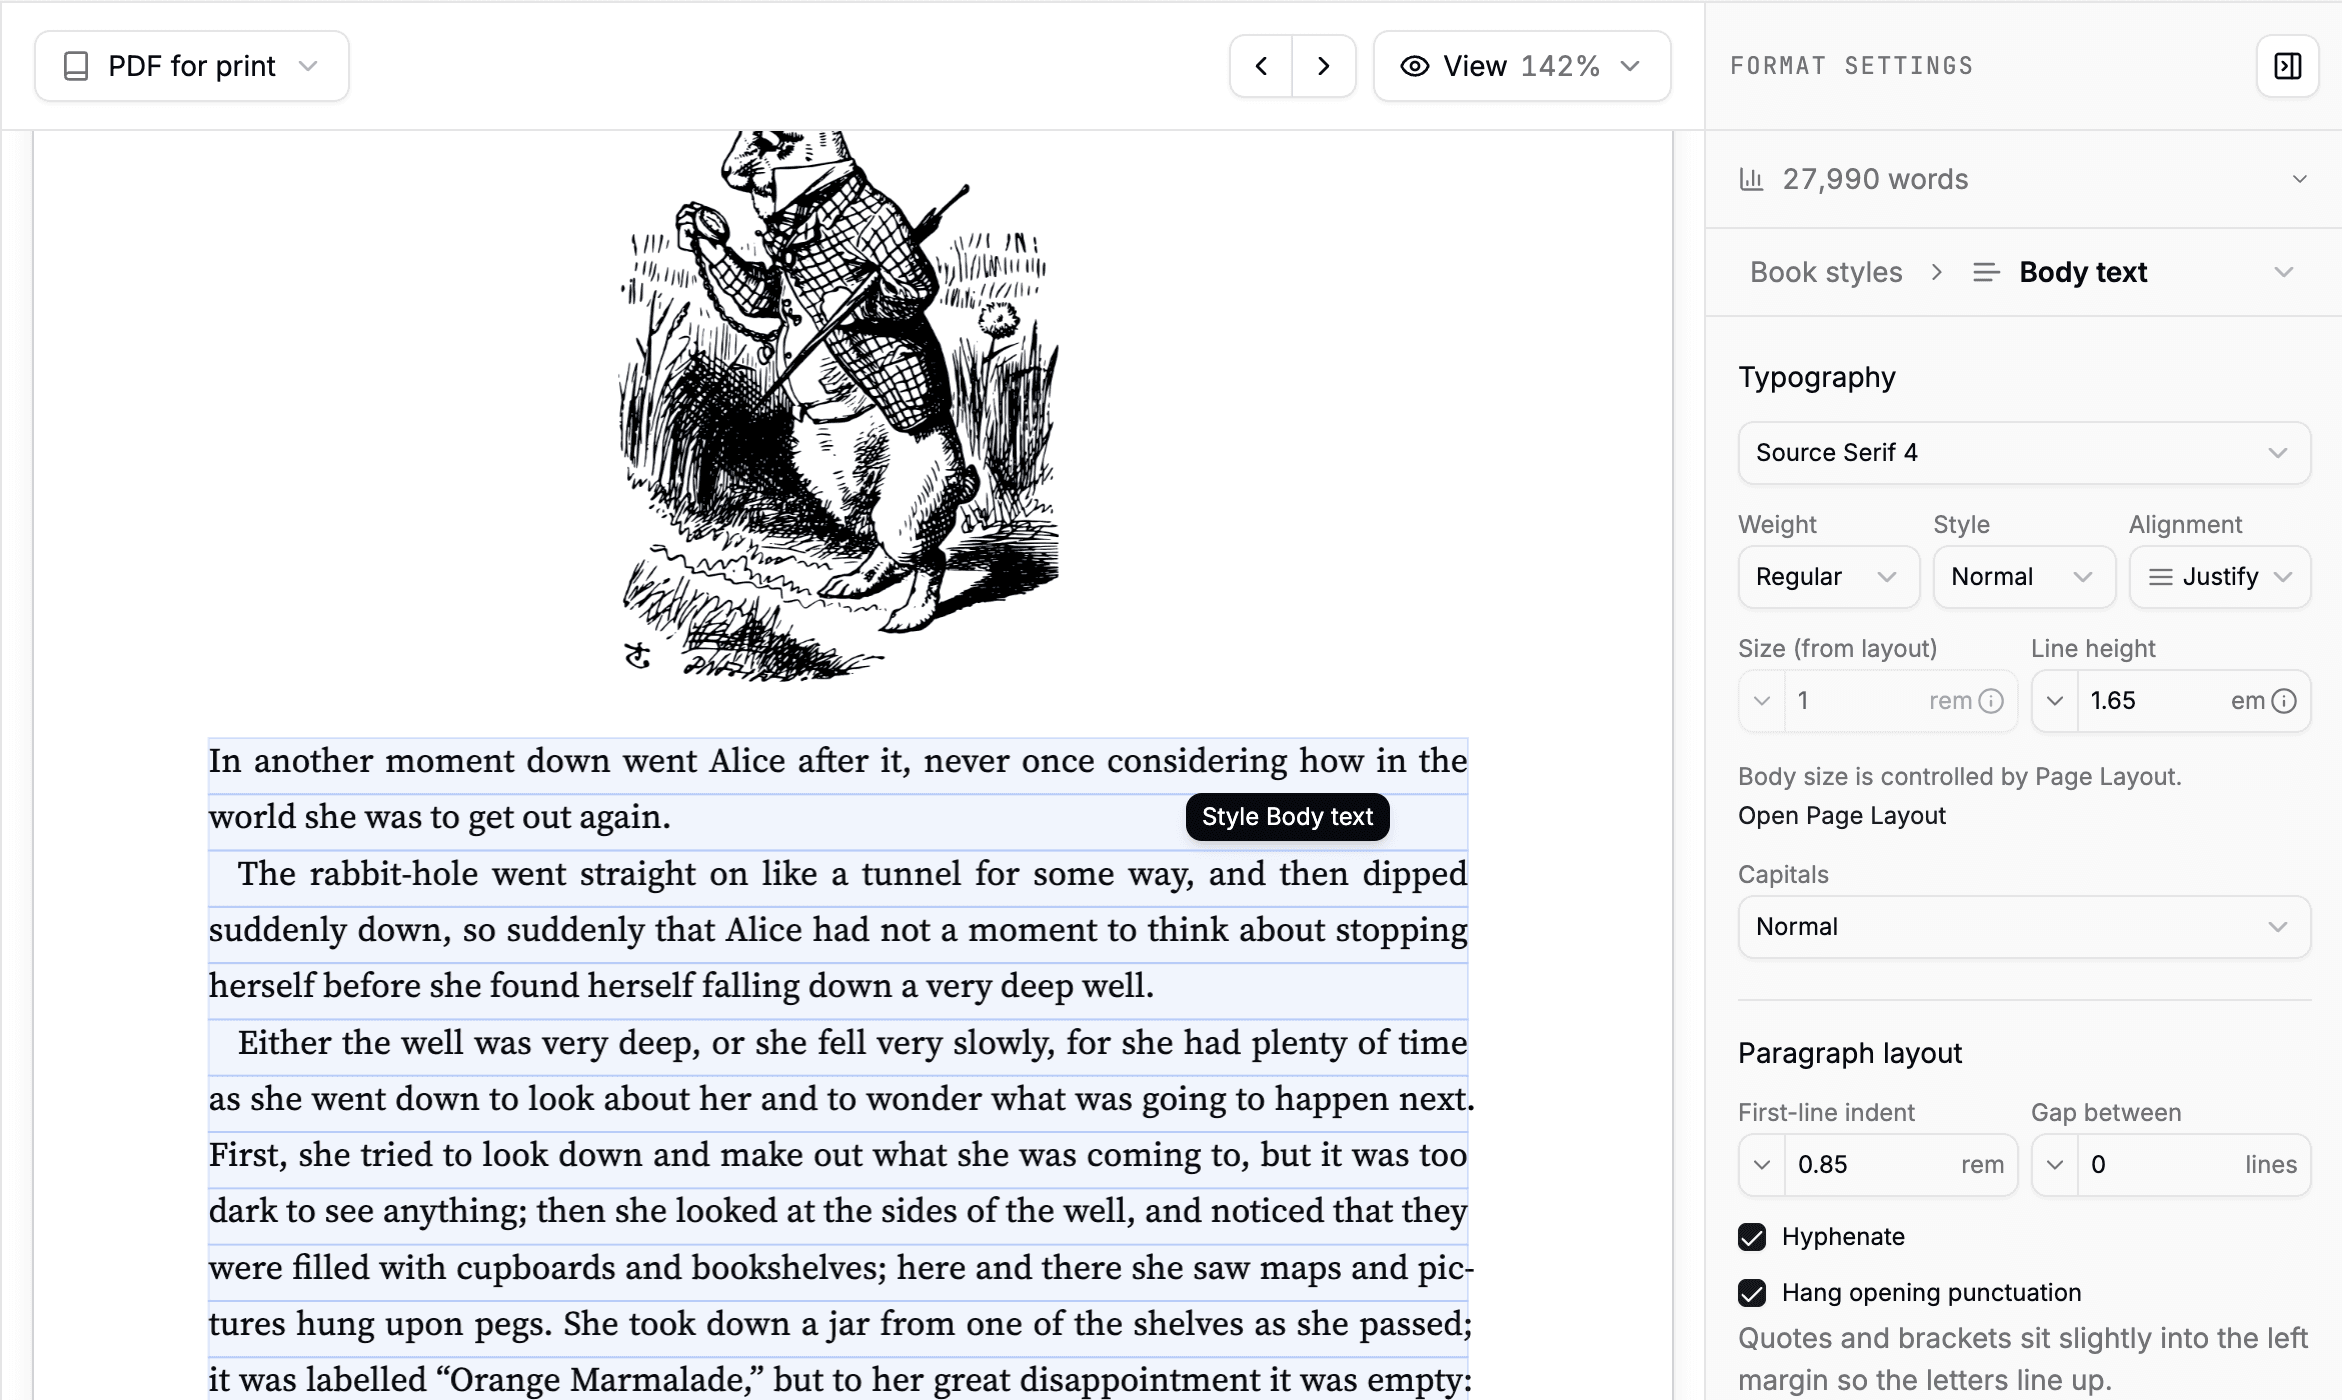Go back to Book styles breadcrumb

coord(1826,272)
